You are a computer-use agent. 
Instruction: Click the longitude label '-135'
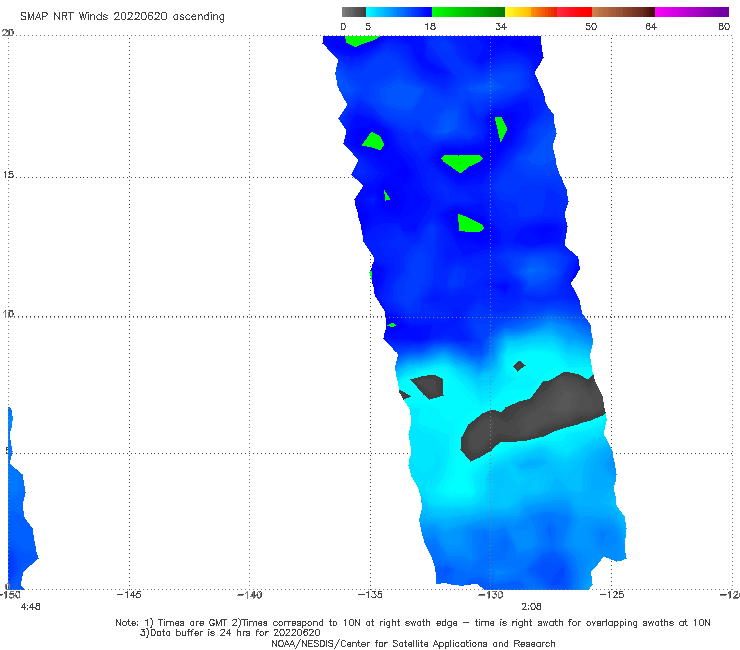click(x=370, y=595)
